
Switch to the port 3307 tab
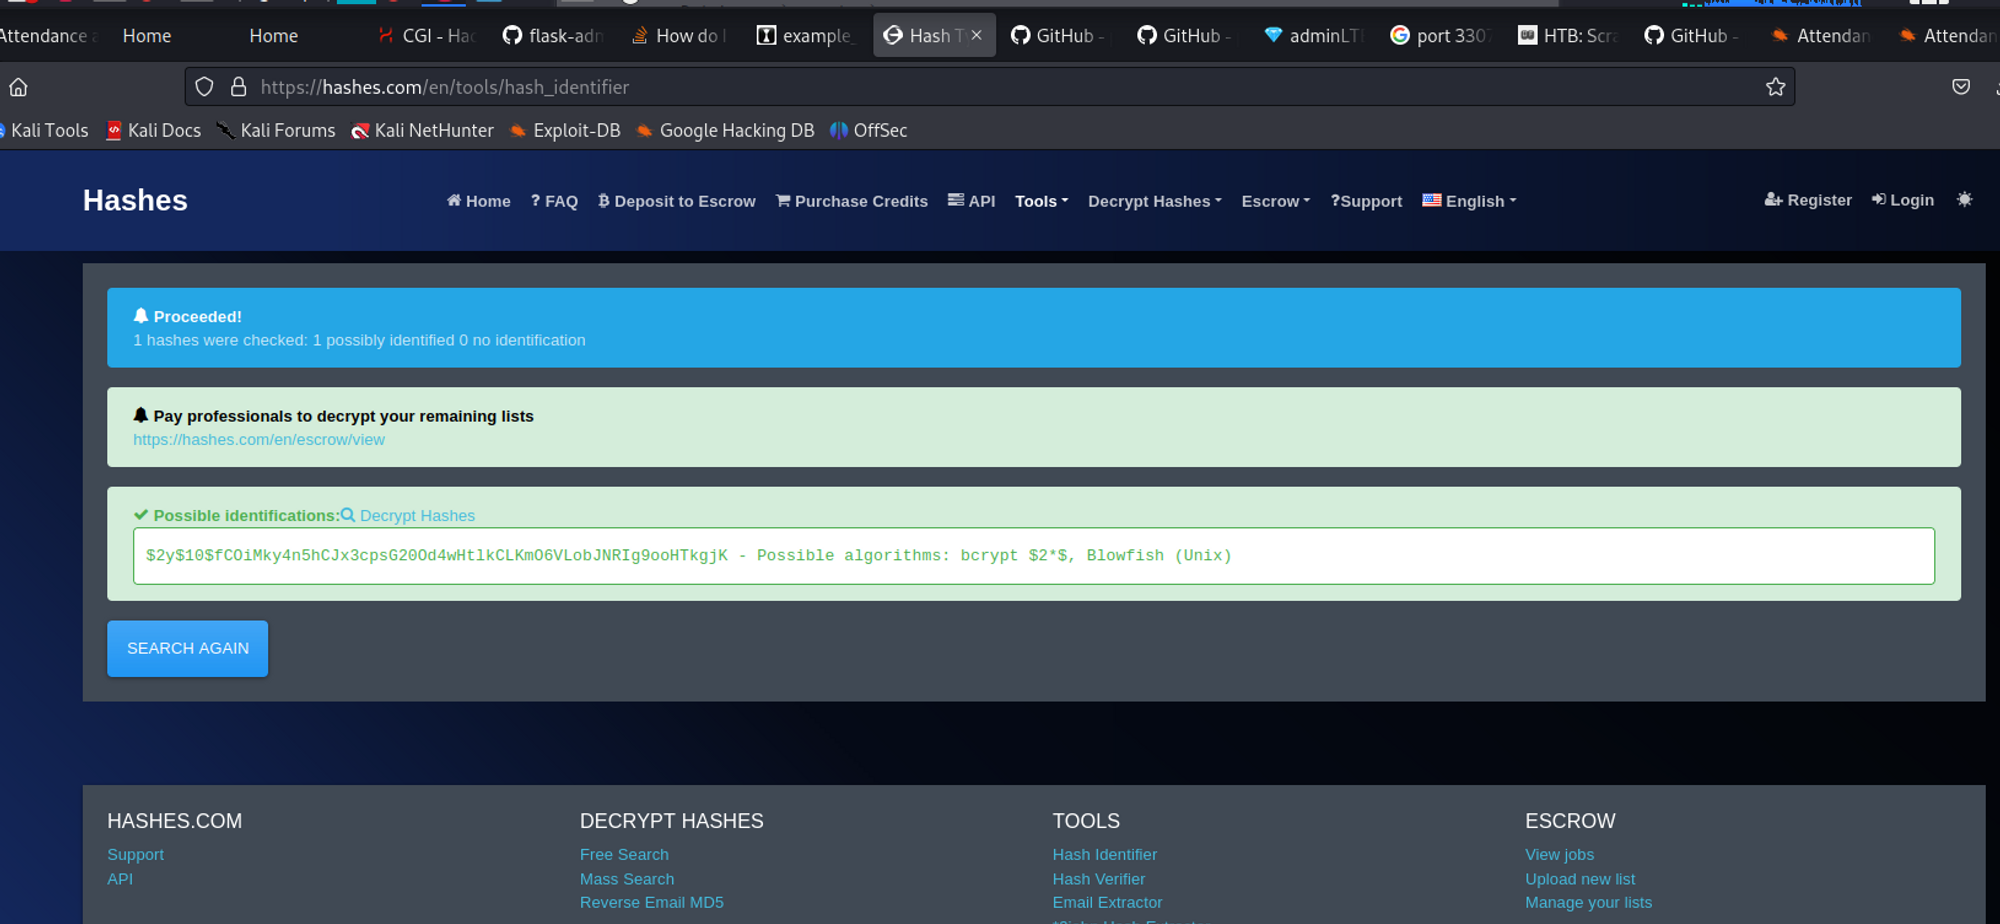pos(1441,36)
